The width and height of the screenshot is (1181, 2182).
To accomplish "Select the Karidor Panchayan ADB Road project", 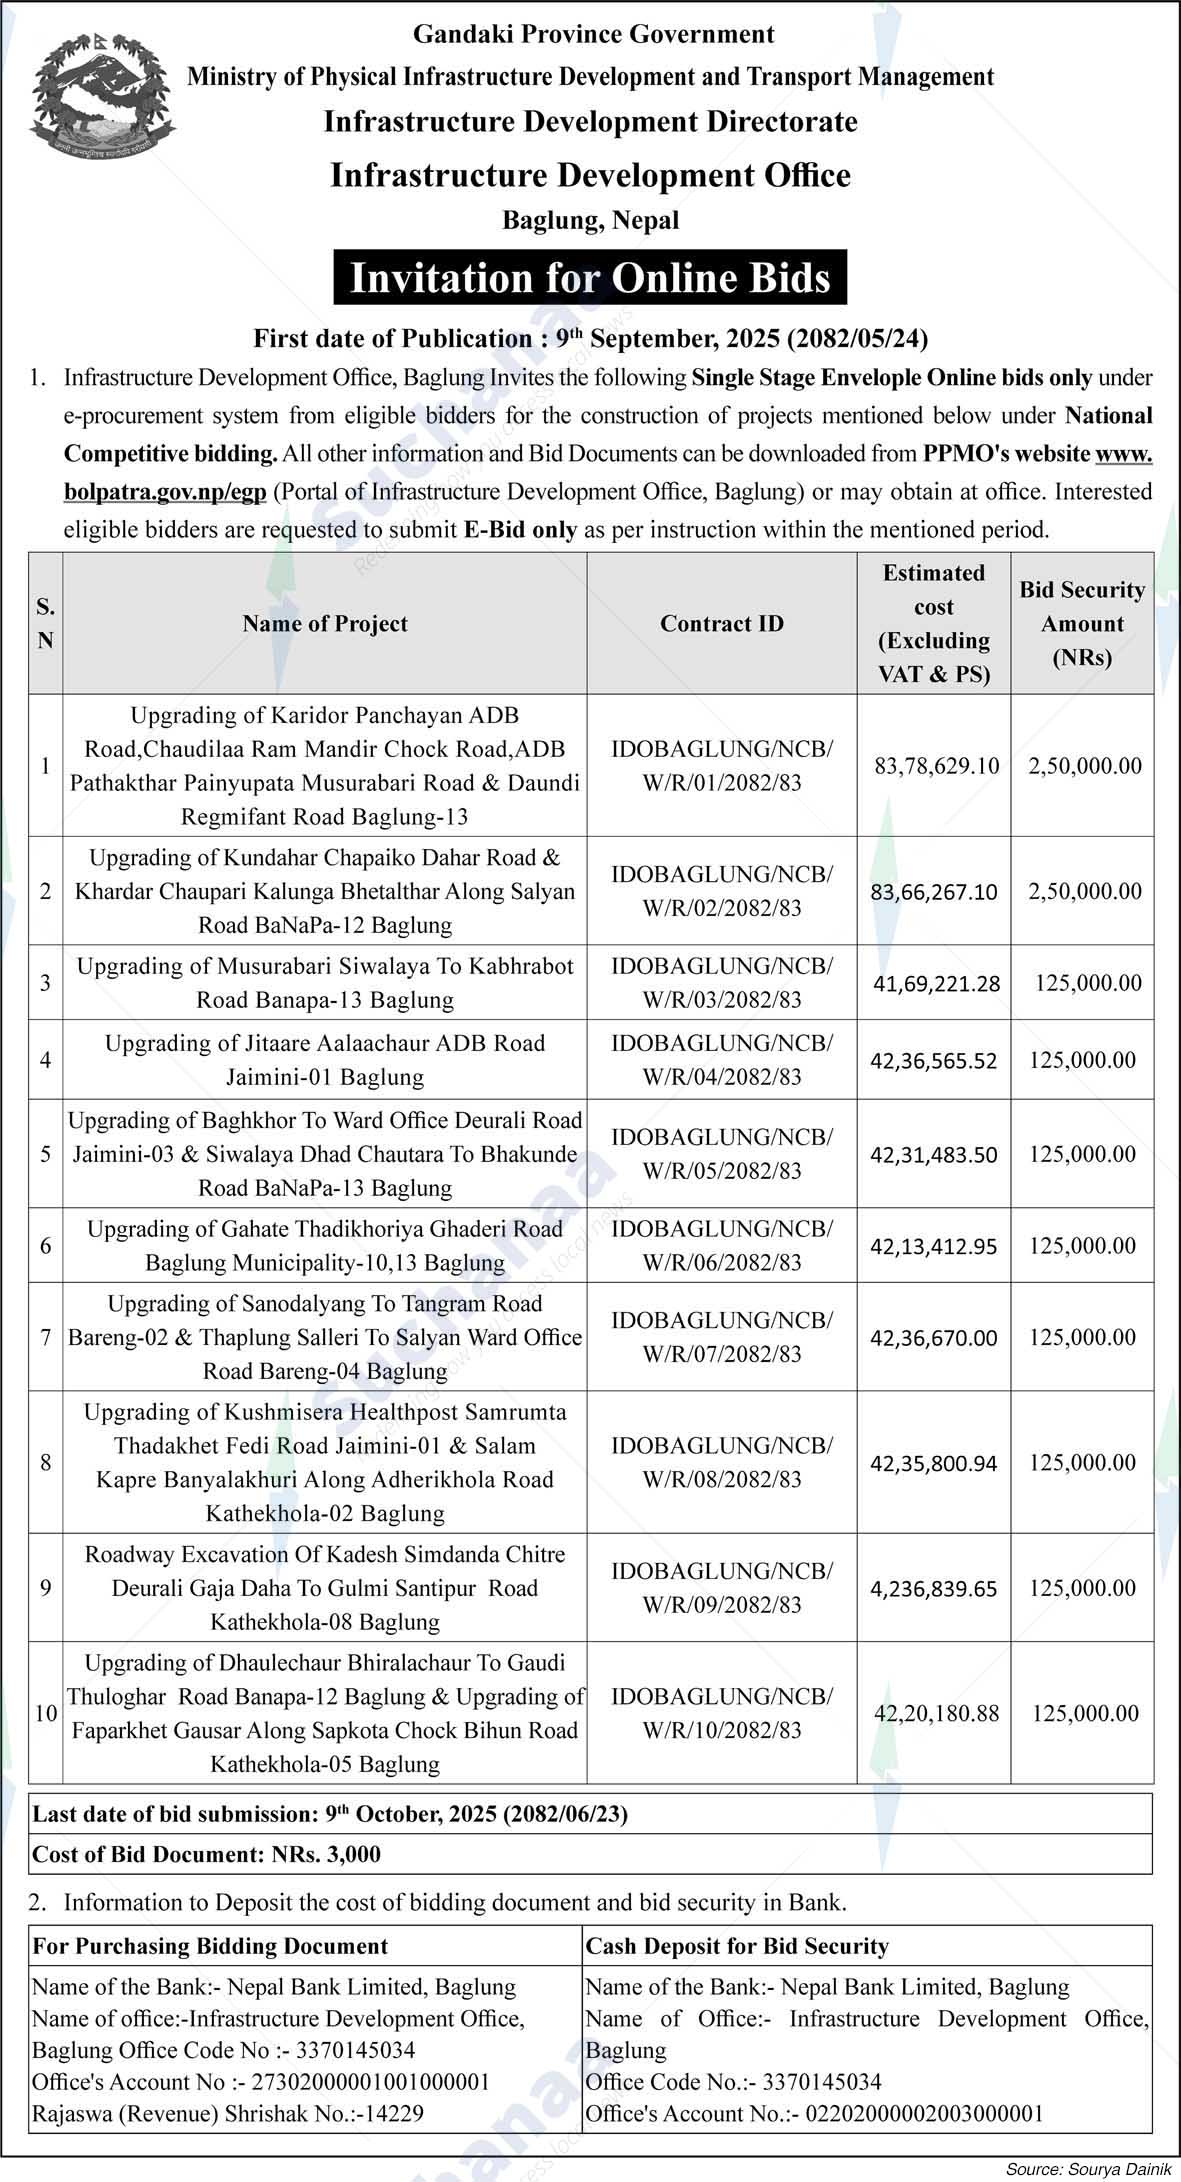I will 324,766.
